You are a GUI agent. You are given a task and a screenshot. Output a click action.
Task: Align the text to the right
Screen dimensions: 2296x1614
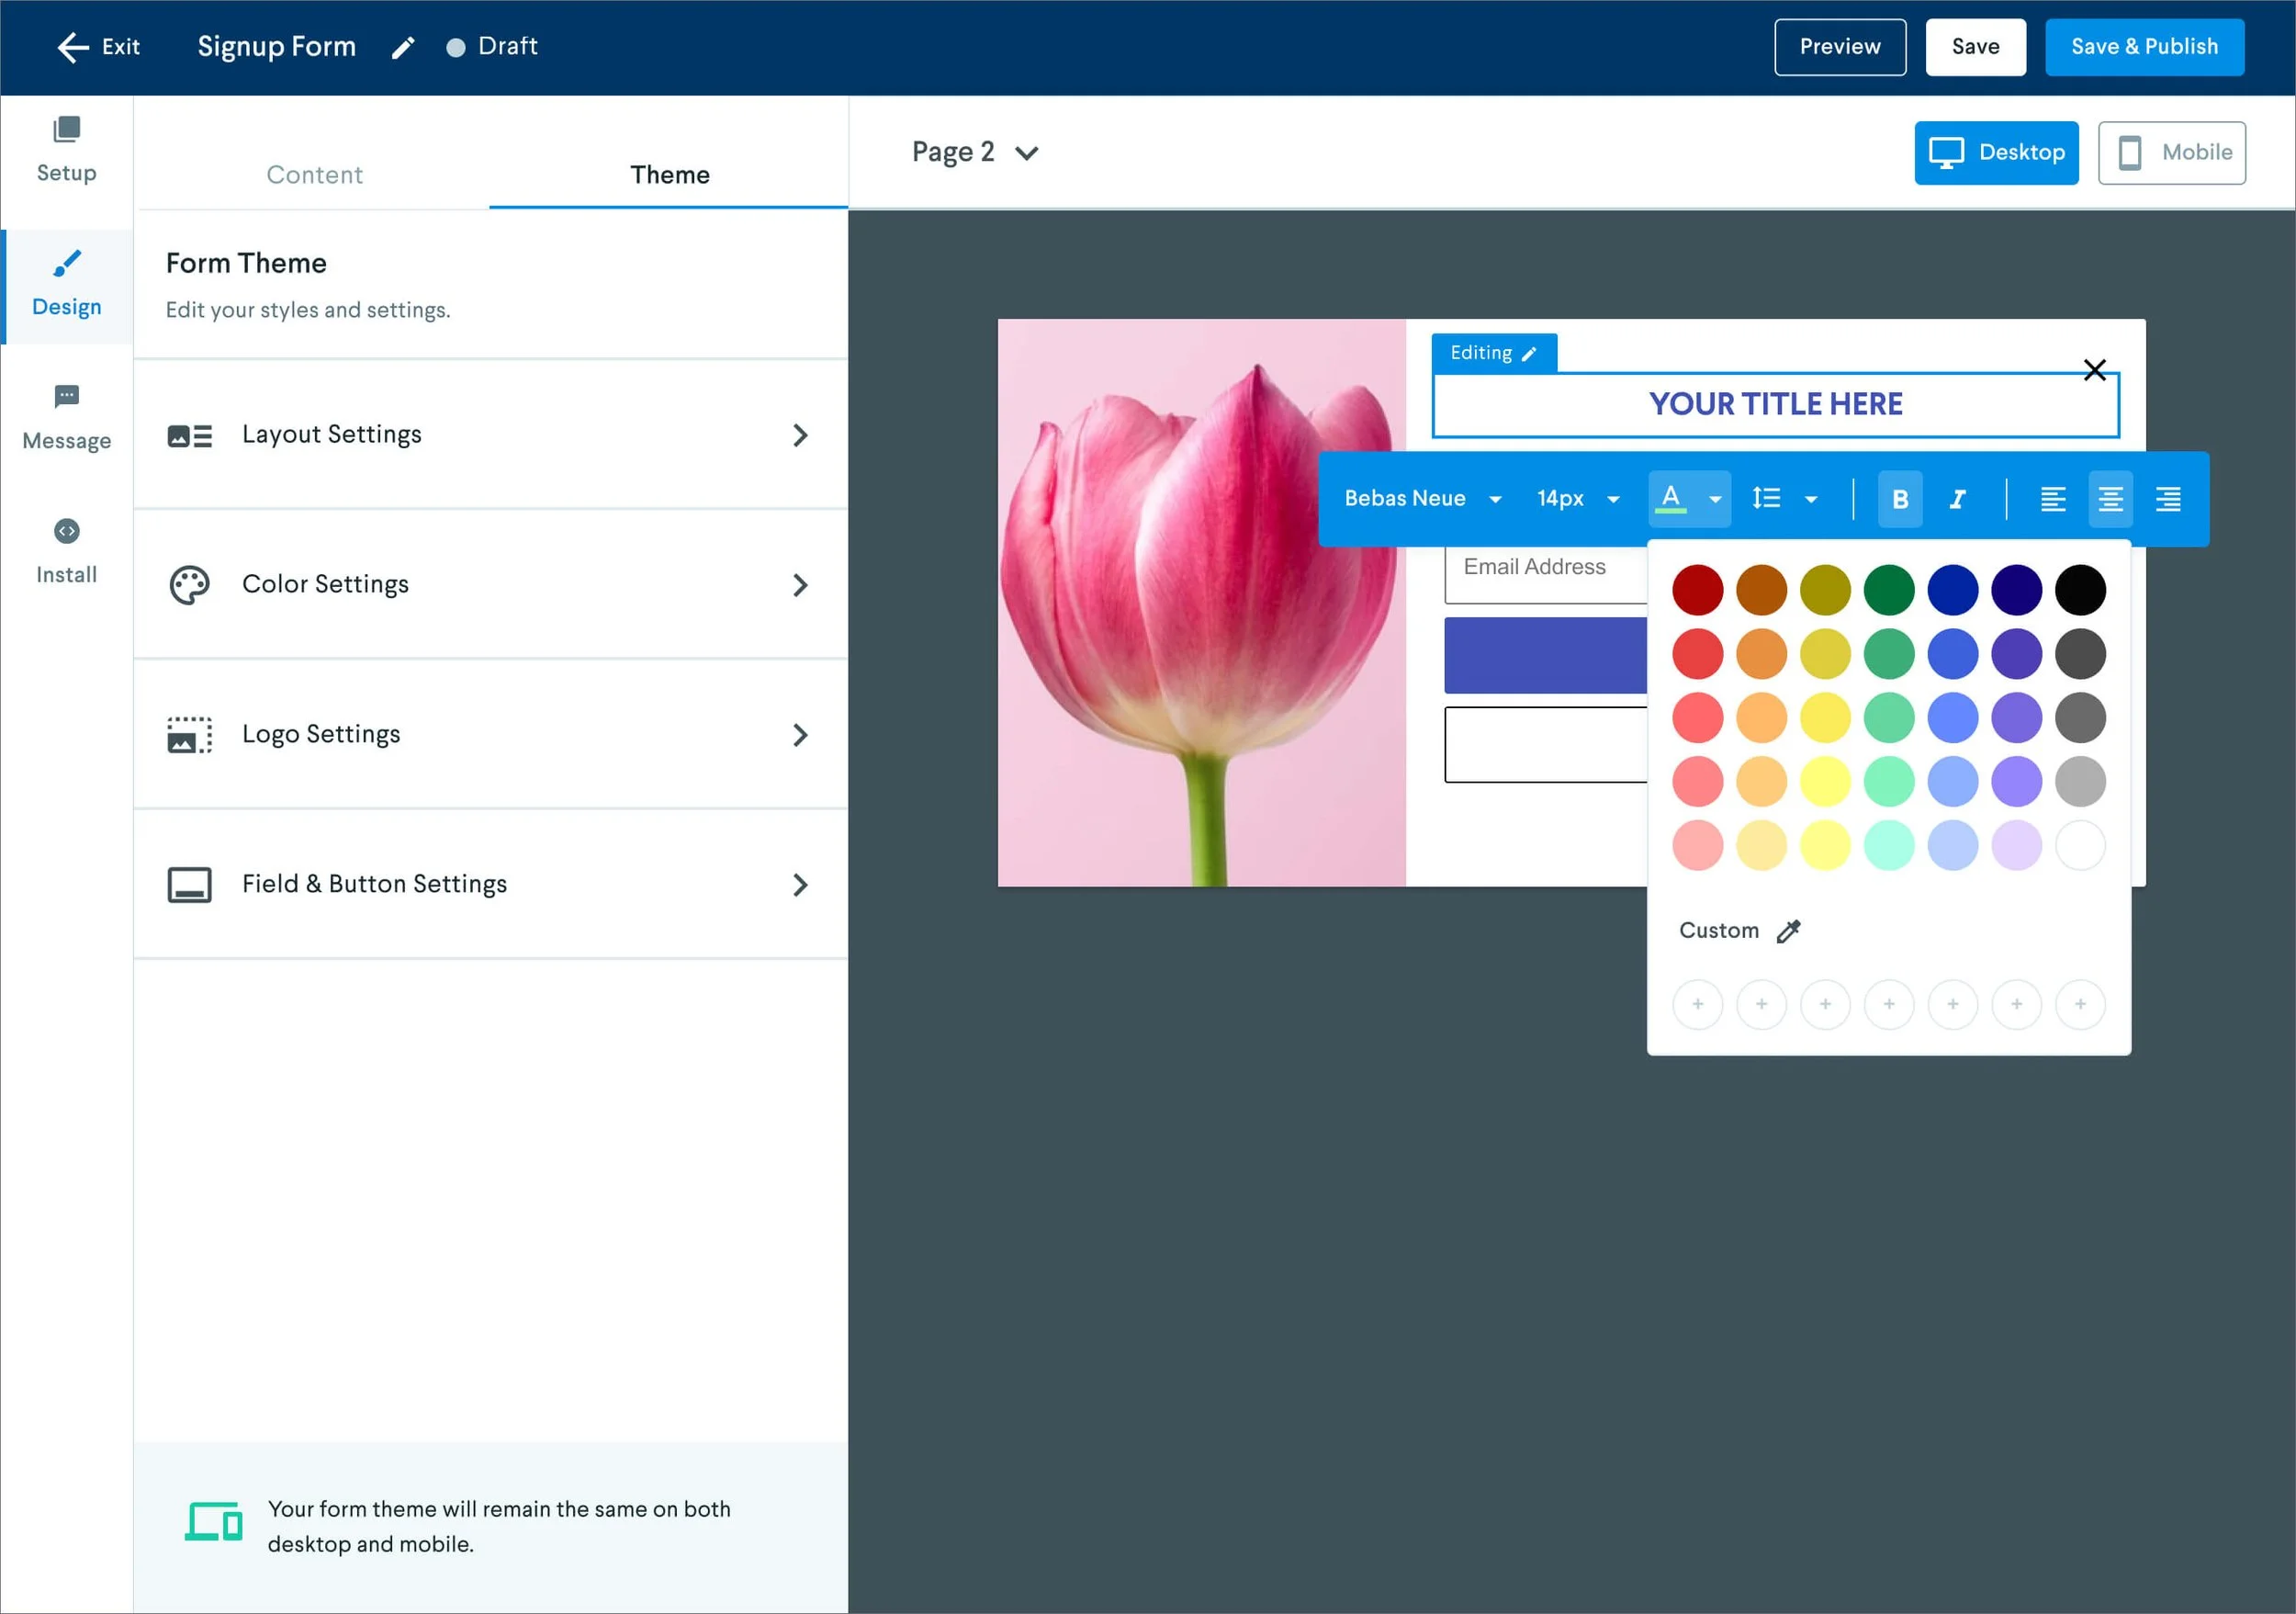tap(2167, 499)
